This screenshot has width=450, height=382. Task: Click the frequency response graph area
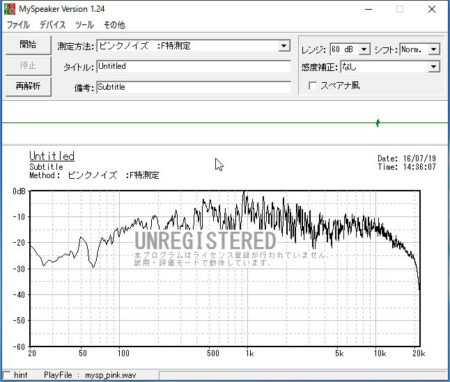(225, 269)
